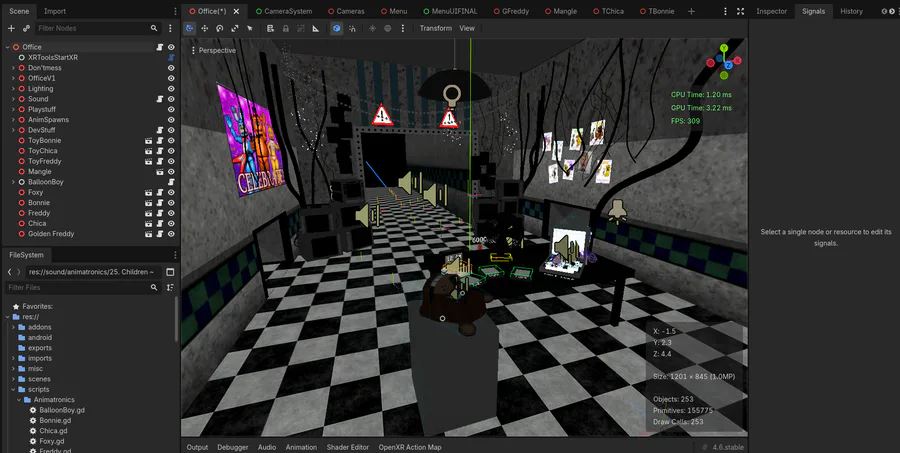Switch to the Import tab

[55, 11]
